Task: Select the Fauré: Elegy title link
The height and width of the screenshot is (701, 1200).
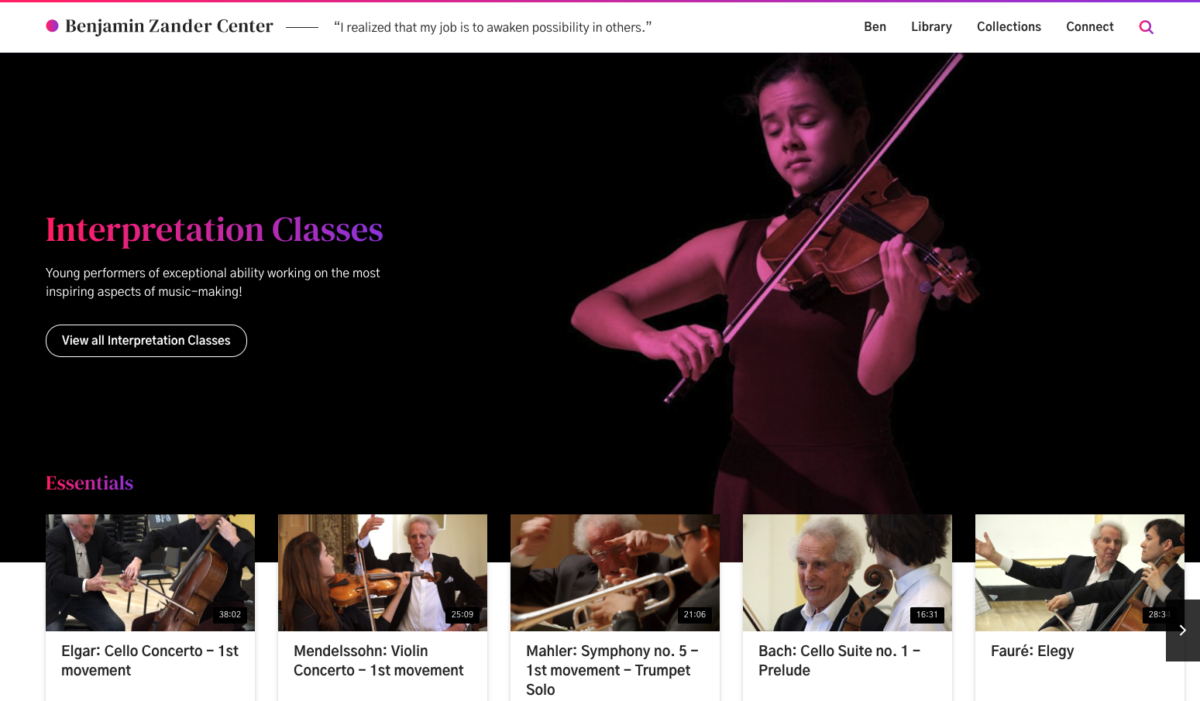Action: coord(1032,651)
